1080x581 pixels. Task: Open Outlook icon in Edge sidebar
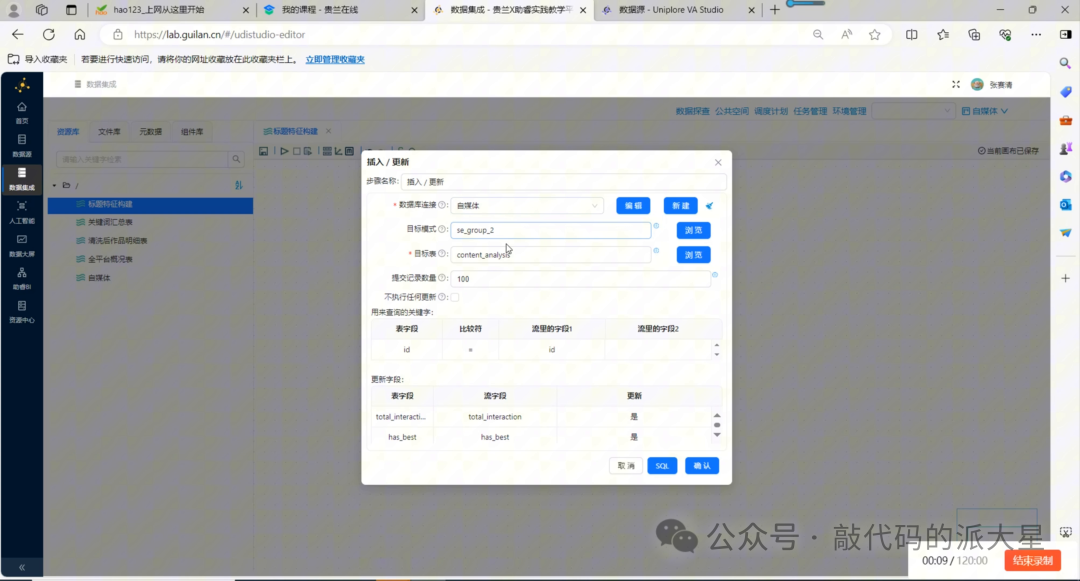(1066, 204)
